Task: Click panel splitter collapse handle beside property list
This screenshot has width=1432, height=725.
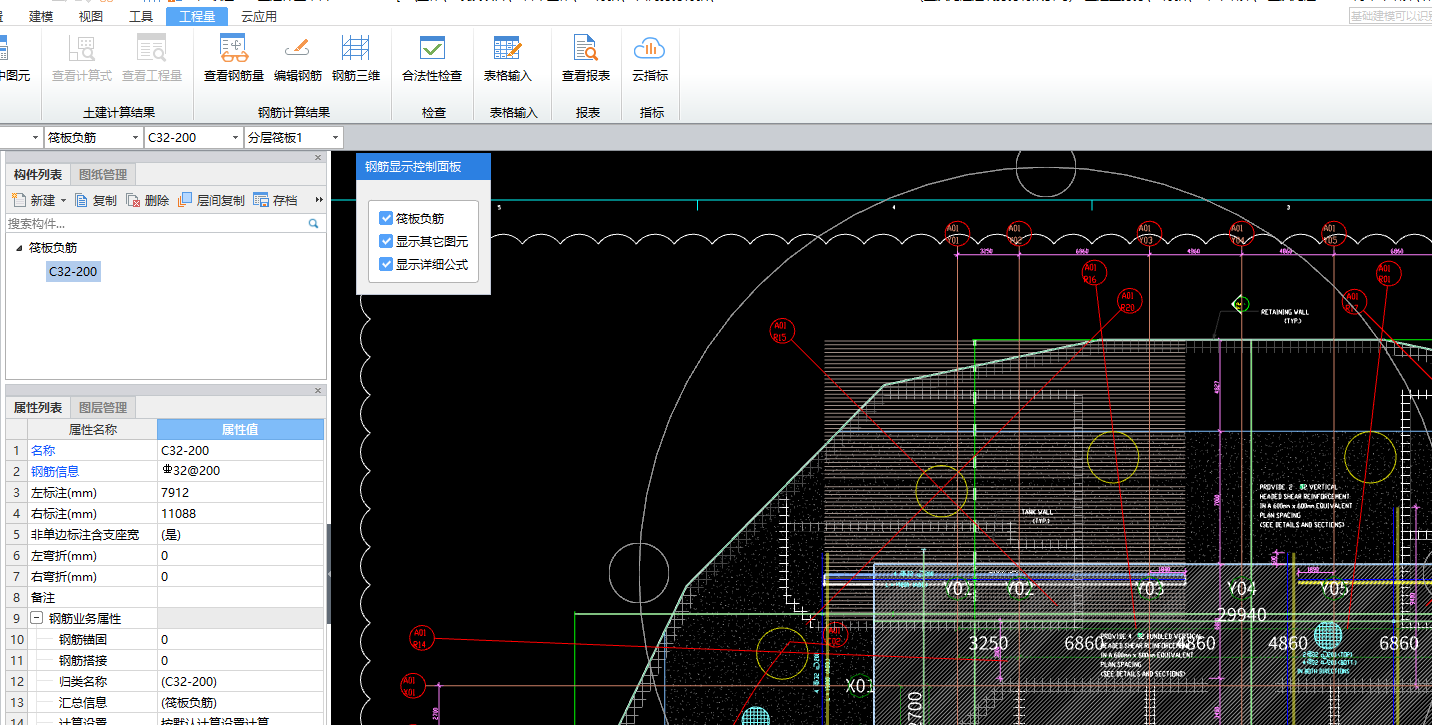Action: 329,573
